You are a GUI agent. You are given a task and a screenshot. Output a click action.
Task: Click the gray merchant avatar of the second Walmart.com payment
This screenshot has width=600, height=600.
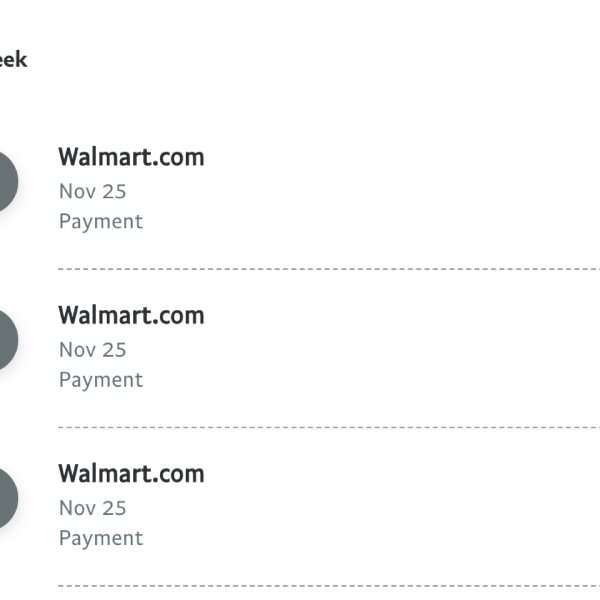[6, 340]
